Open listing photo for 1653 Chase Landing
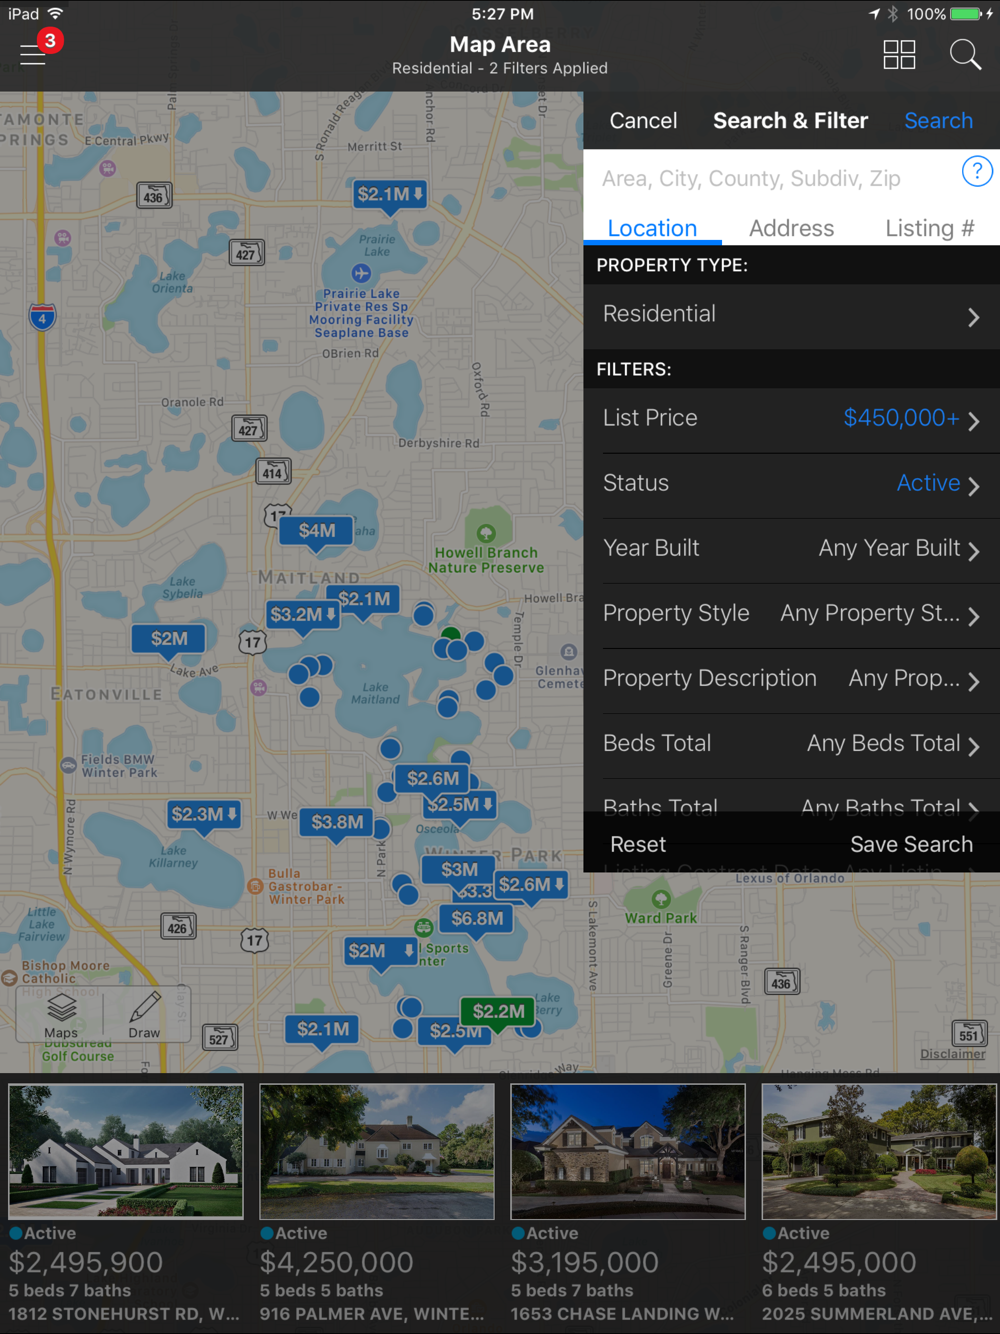The height and width of the screenshot is (1334, 1000). click(x=628, y=1152)
